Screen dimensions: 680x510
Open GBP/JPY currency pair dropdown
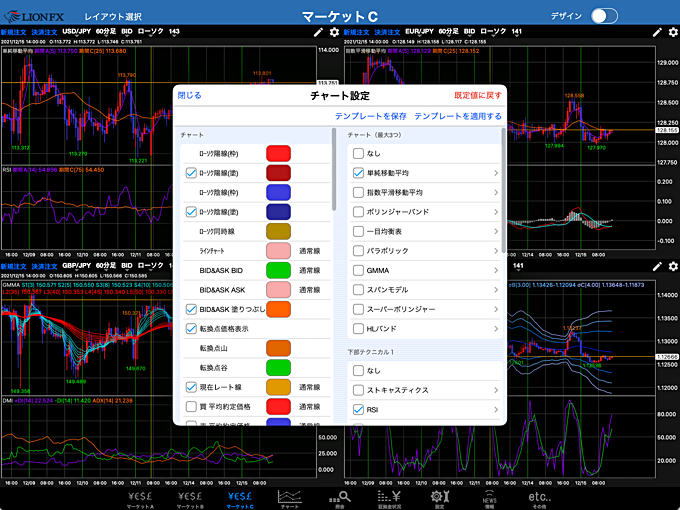(77, 266)
